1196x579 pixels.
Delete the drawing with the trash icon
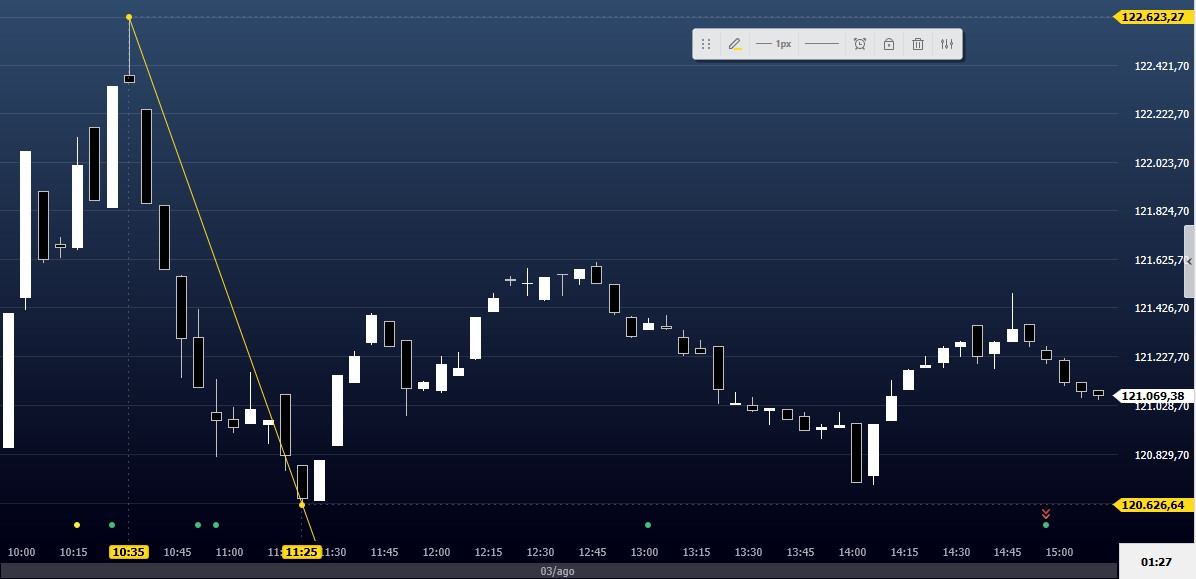click(x=918, y=44)
